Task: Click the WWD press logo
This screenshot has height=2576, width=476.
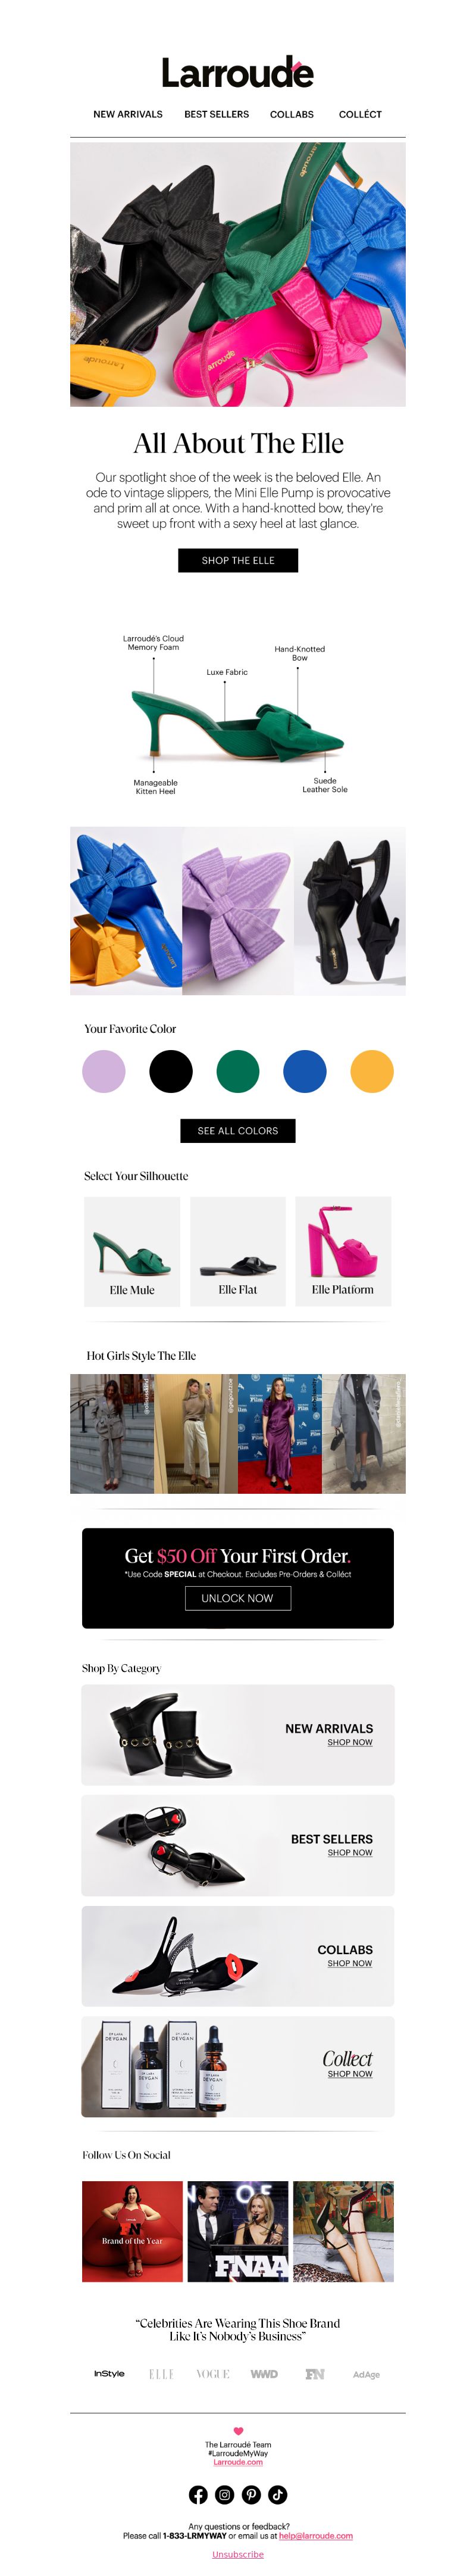Action: tap(264, 2373)
